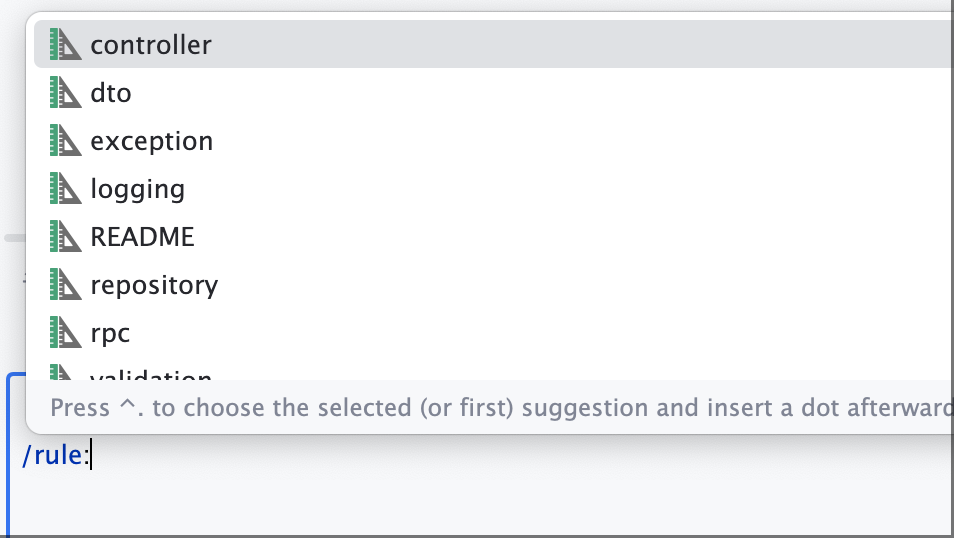Viewport: 954px width, 538px height.
Task: Pick rpc from the rule suggestions
Action: (x=493, y=332)
